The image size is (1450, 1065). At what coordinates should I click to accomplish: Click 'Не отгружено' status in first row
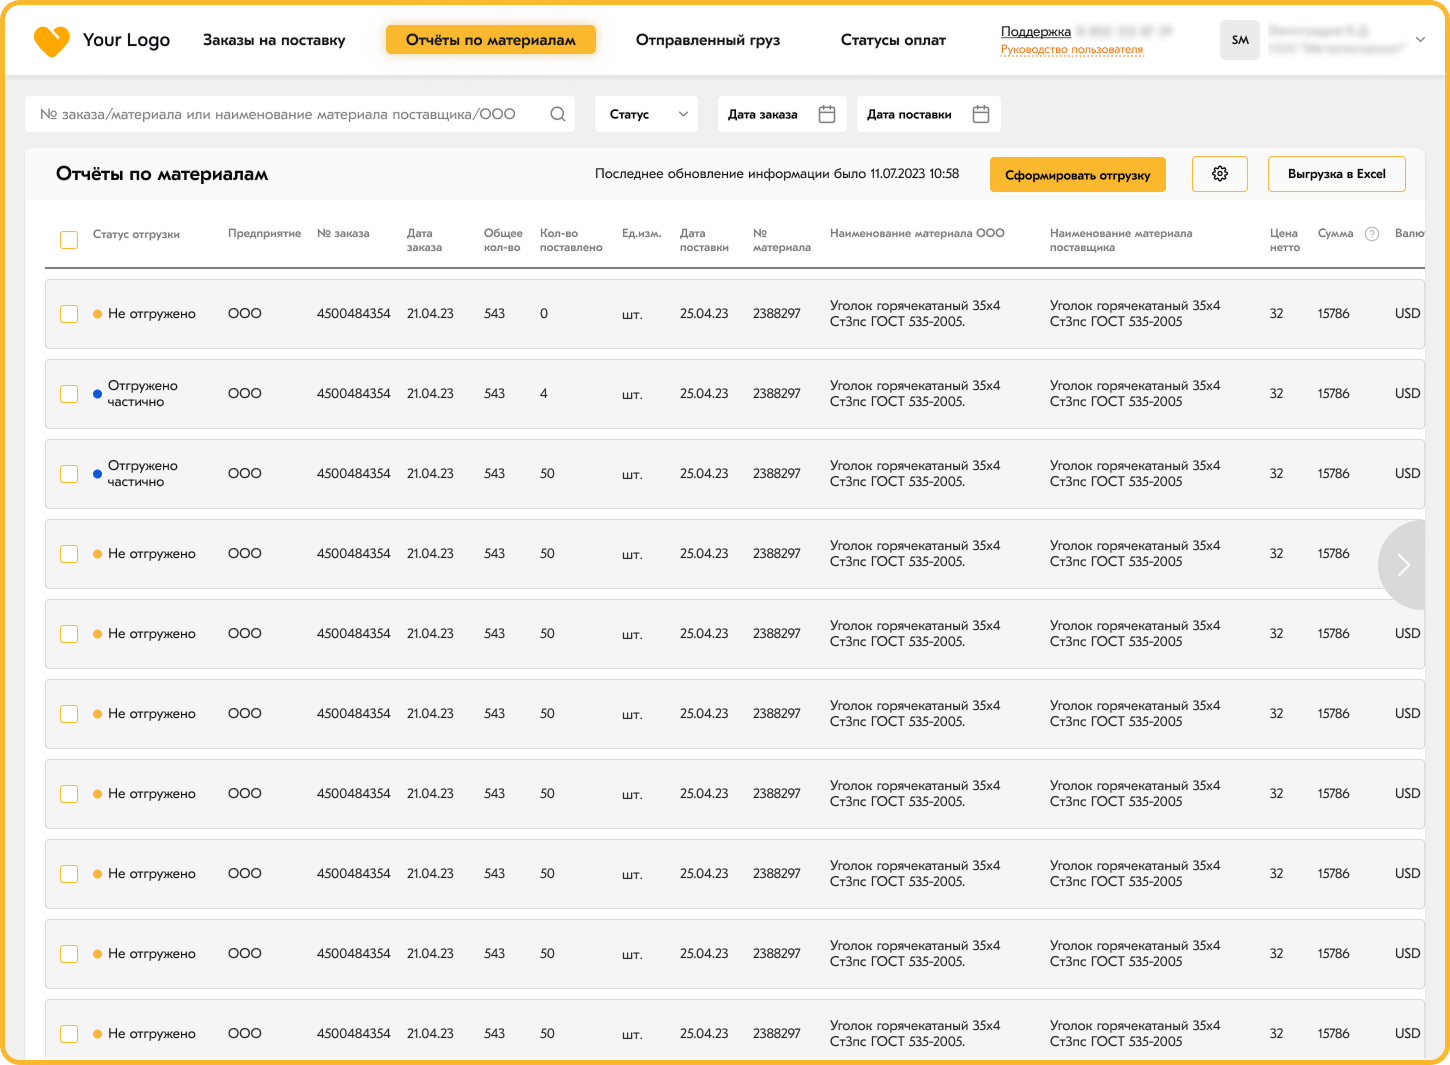click(x=152, y=314)
